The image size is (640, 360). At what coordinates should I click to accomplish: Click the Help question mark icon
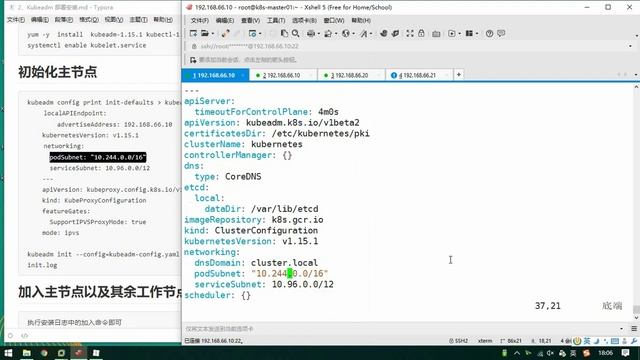(489, 34)
